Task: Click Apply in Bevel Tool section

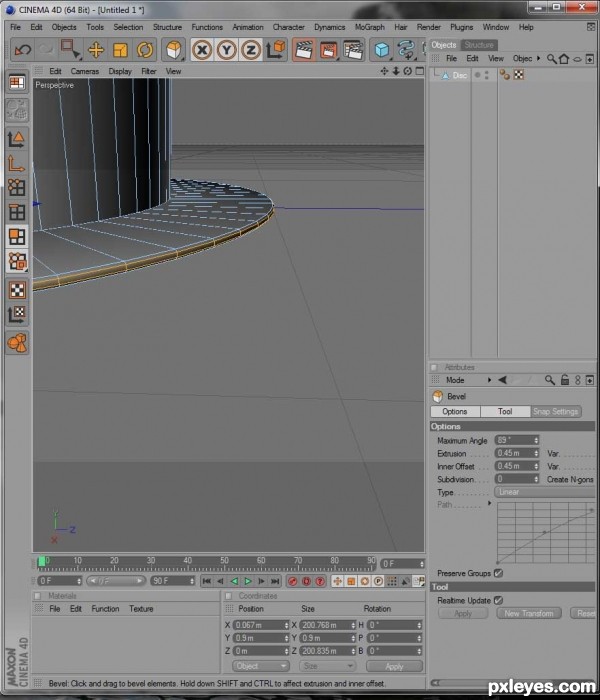Action: pos(463,613)
